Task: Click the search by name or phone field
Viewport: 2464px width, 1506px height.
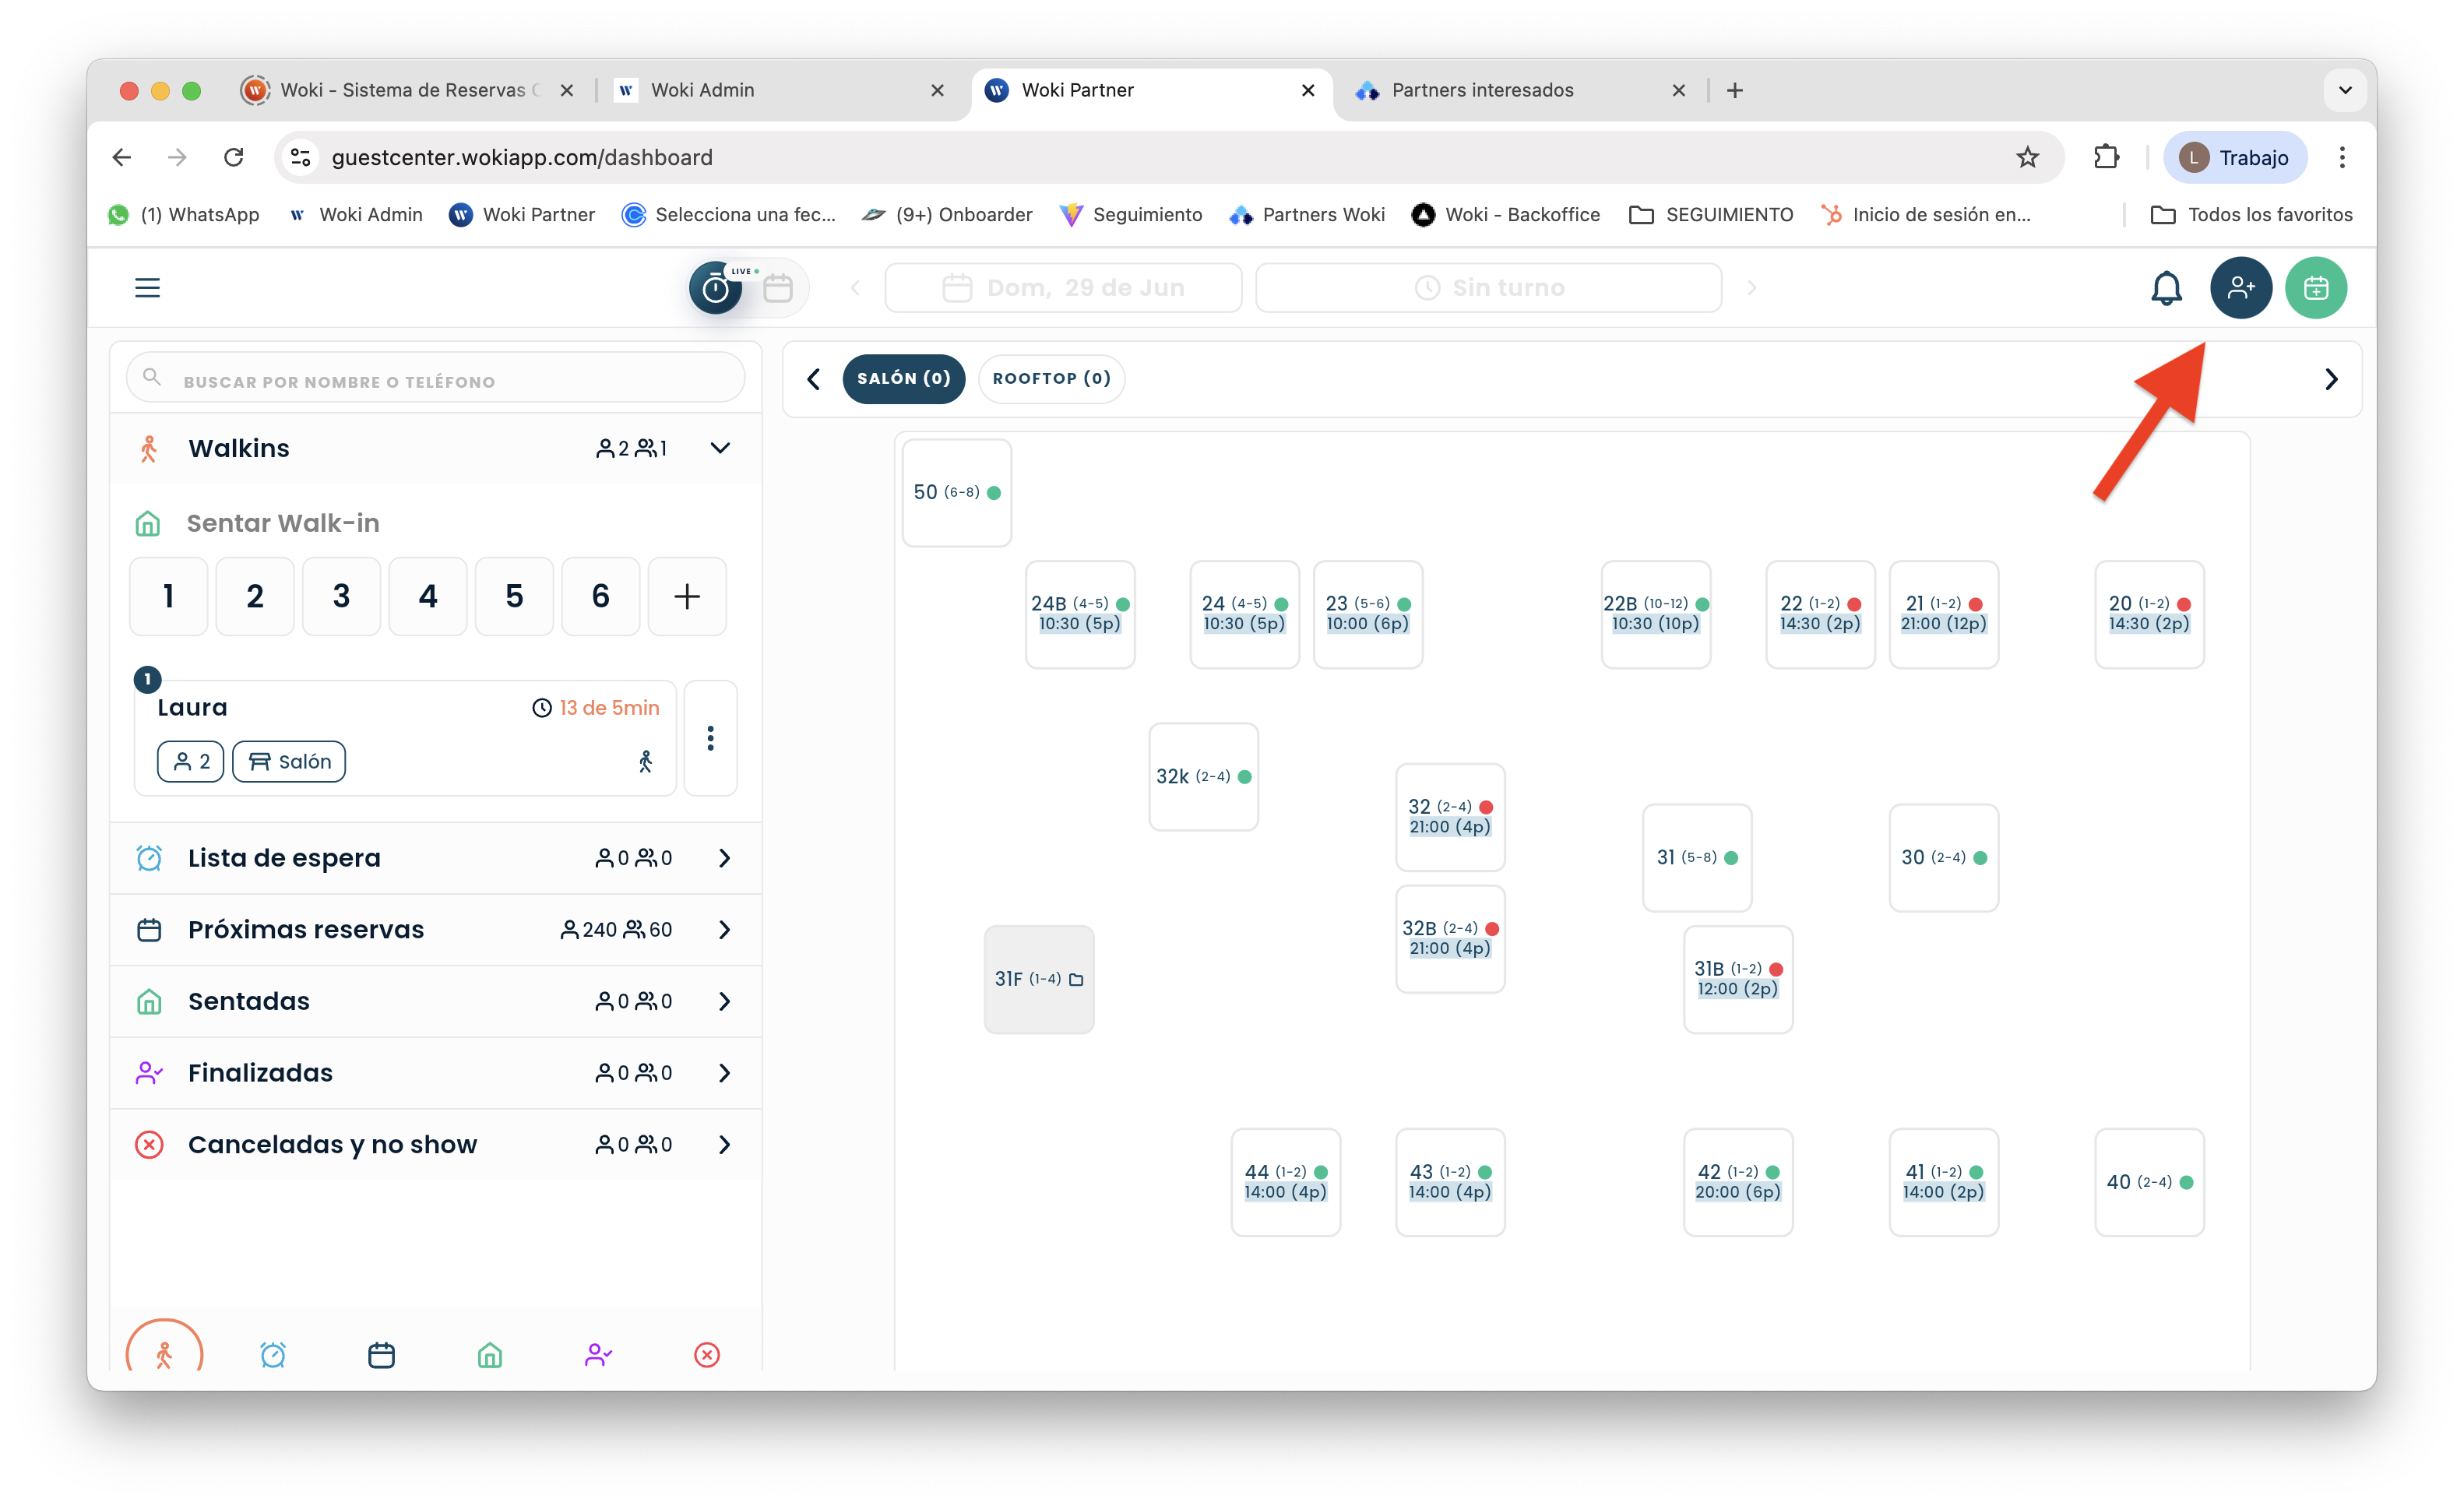Action: (x=436, y=381)
